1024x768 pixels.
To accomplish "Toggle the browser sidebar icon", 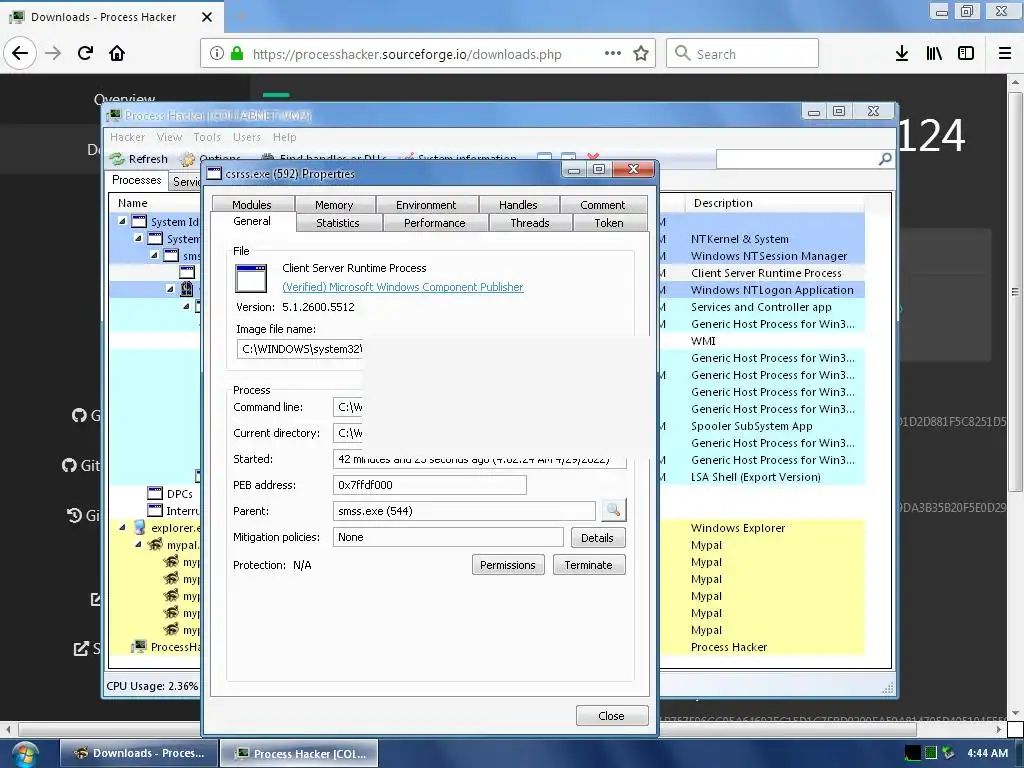I will [x=966, y=54].
